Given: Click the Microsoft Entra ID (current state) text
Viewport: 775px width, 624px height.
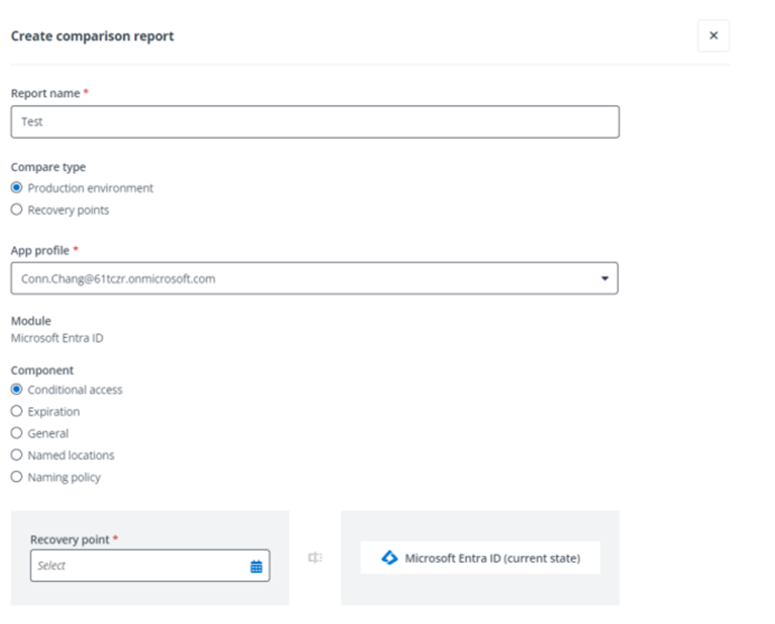Looking at the screenshot, I should 492,558.
